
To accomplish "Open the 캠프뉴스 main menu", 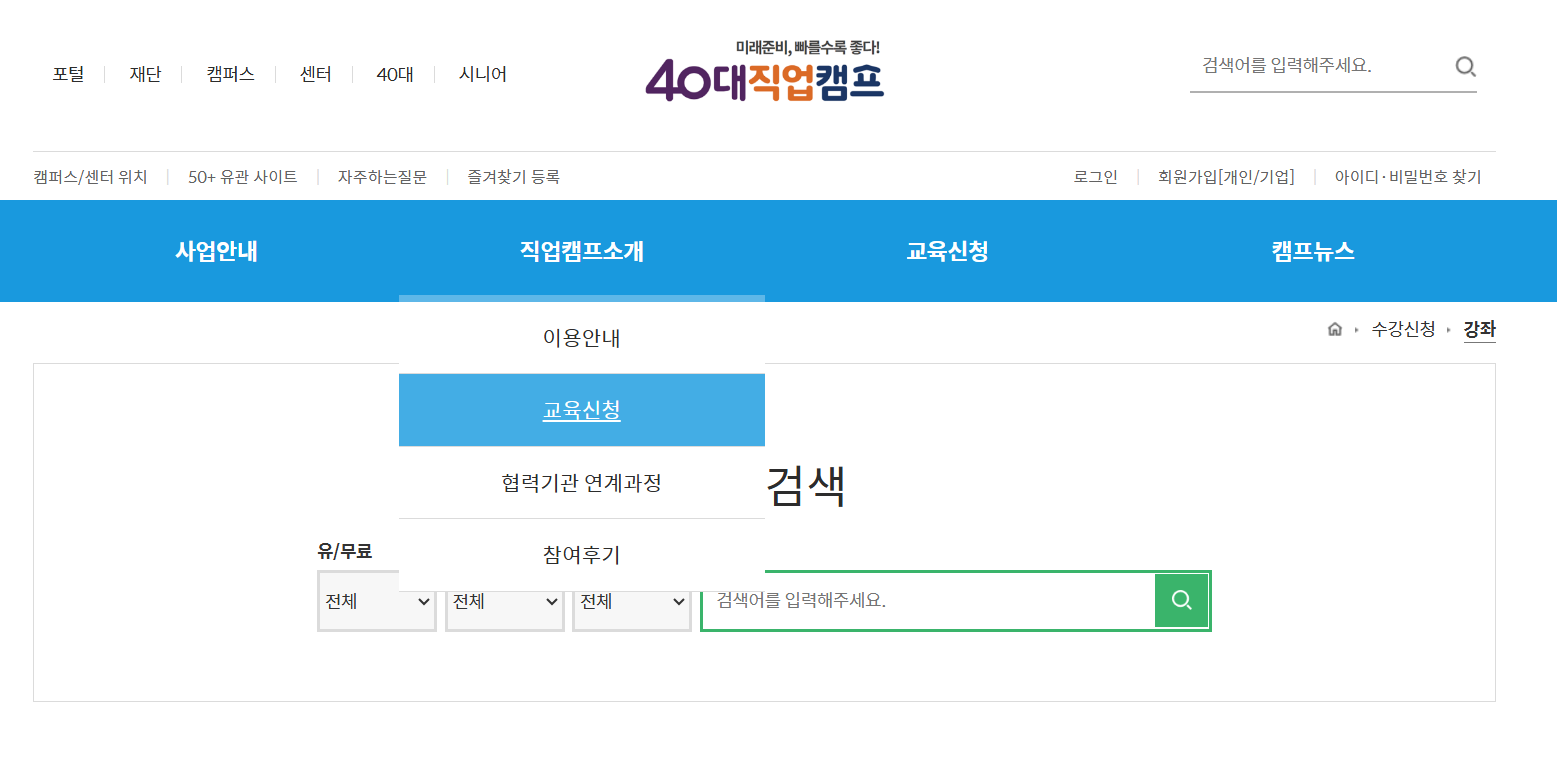I will click(1312, 251).
